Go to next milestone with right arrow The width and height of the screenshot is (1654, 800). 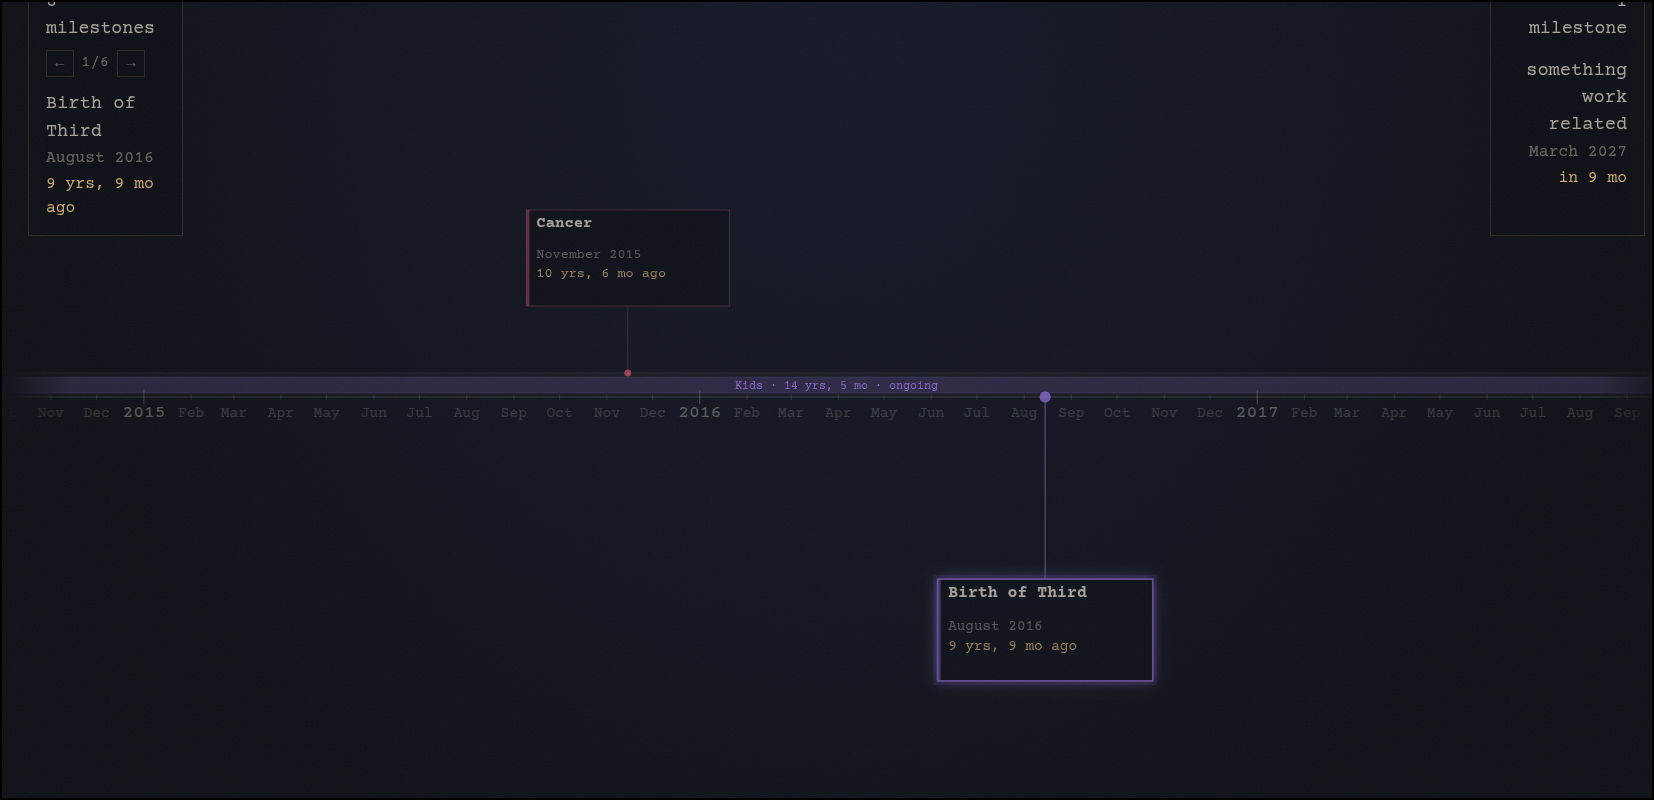tap(131, 63)
